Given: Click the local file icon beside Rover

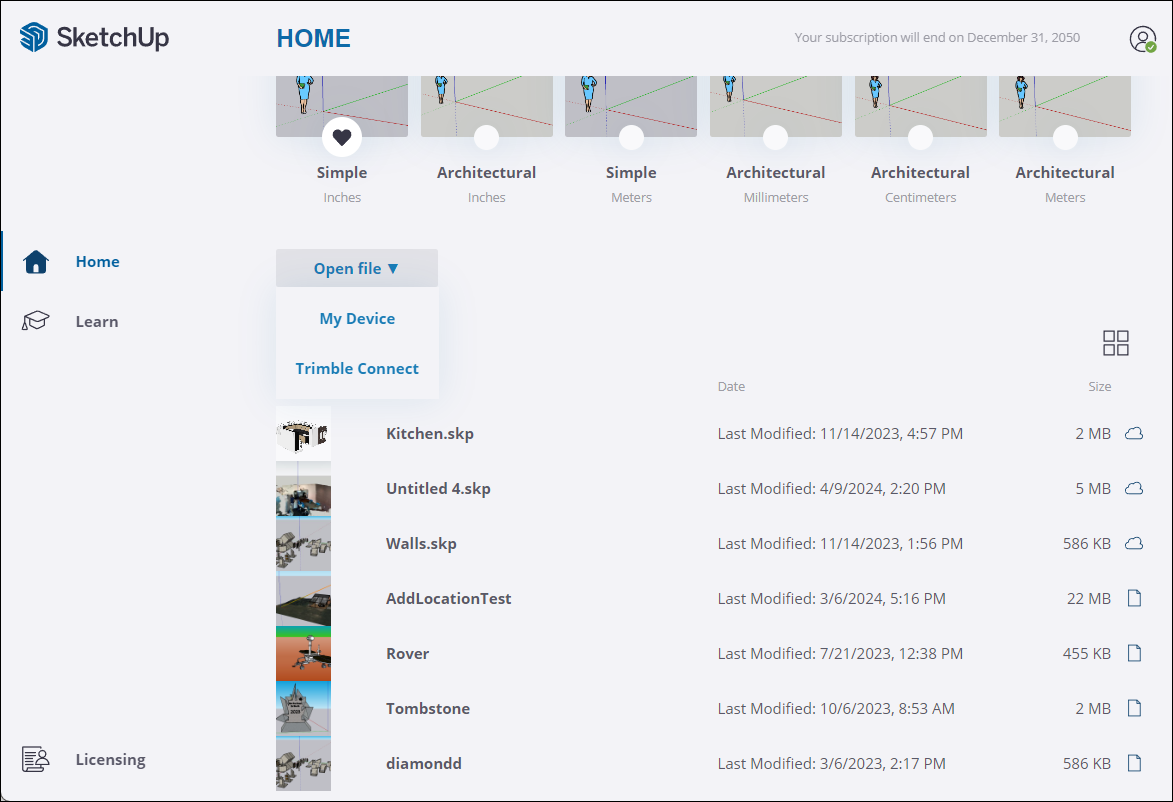Looking at the screenshot, I should click(x=1134, y=654).
